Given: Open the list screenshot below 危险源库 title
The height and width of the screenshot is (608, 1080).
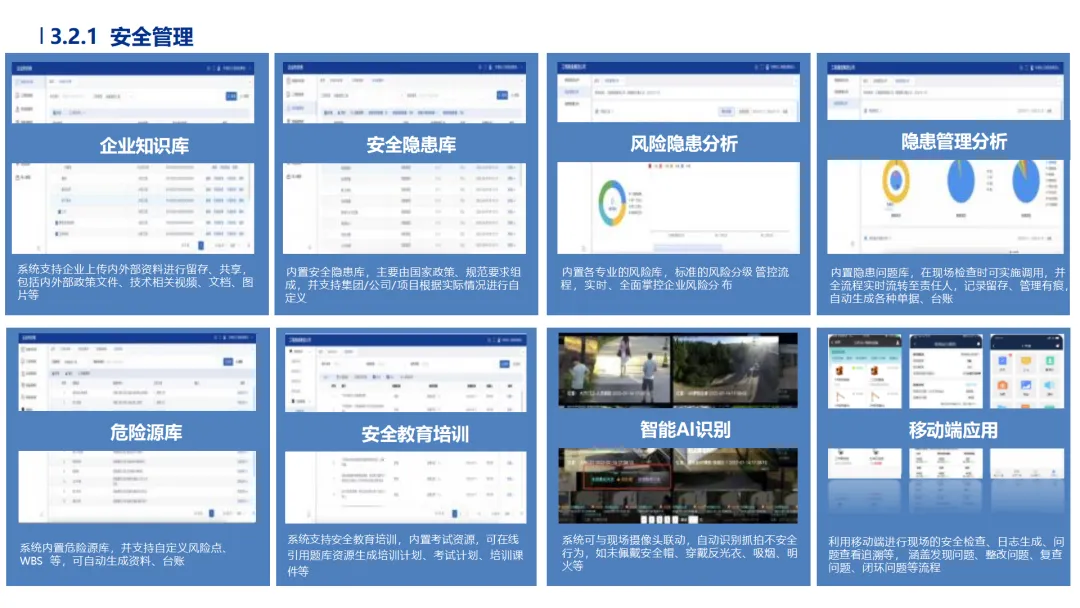Looking at the screenshot, I should coord(137,487).
